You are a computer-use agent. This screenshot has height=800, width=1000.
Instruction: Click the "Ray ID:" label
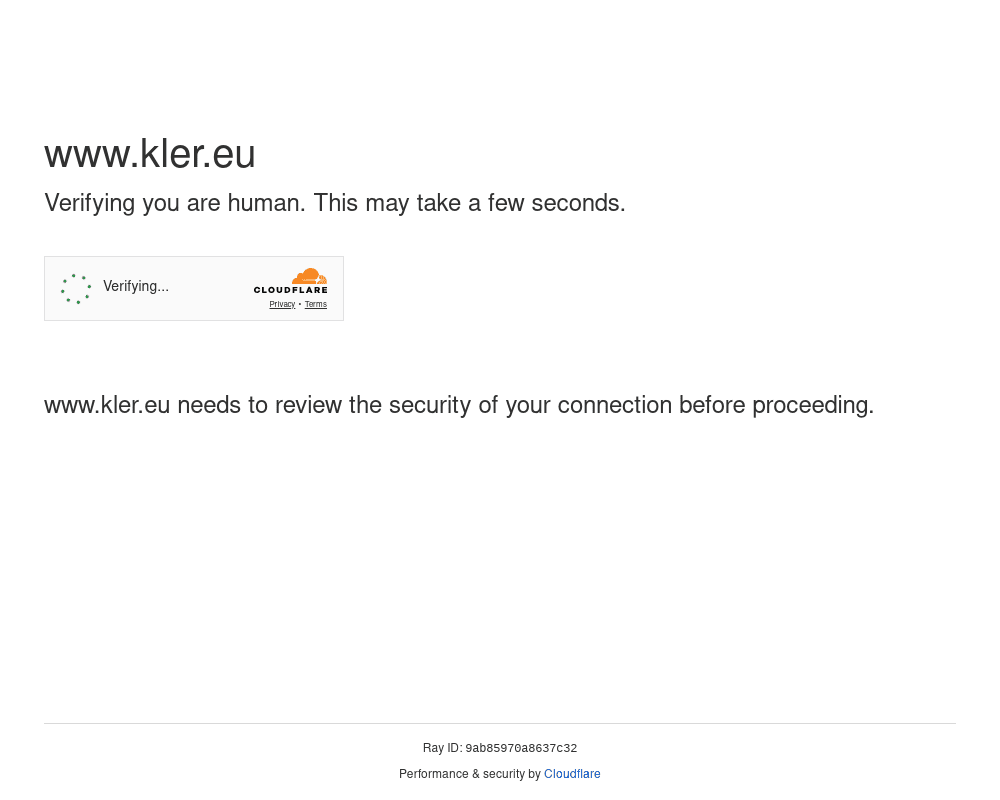(x=442, y=748)
